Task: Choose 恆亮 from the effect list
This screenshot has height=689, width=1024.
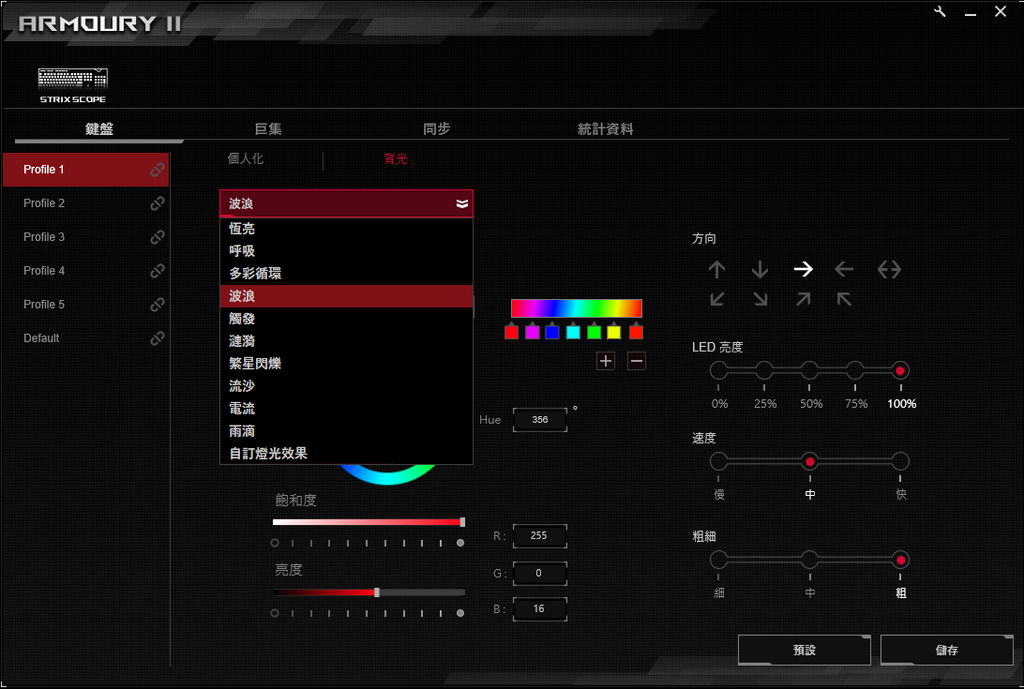Action: click(346, 229)
